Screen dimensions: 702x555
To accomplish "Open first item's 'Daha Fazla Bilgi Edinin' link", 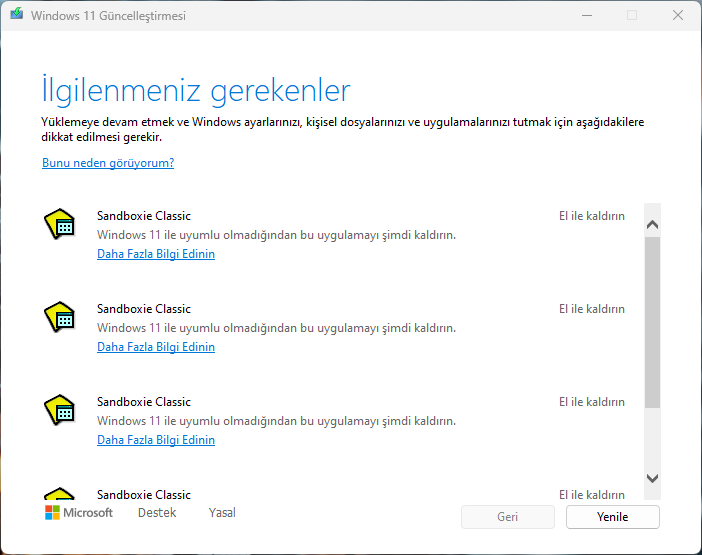I will click(x=156, y=254).
